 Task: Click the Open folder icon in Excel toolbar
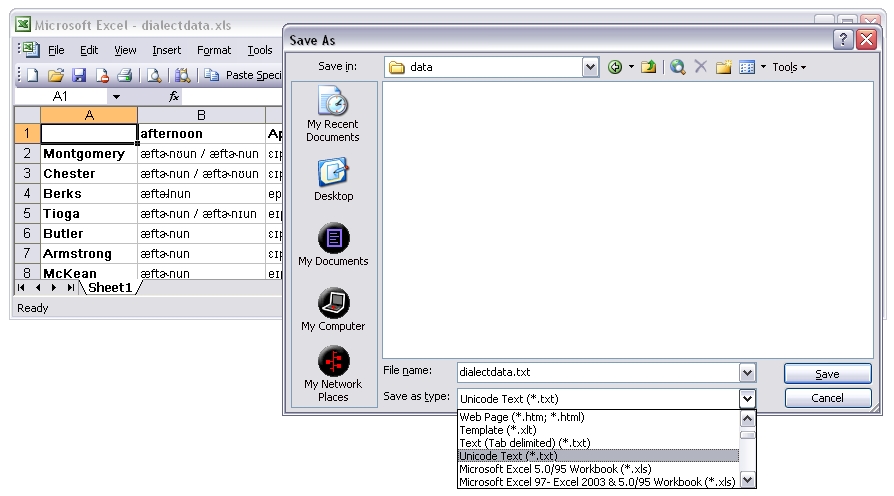56,75
